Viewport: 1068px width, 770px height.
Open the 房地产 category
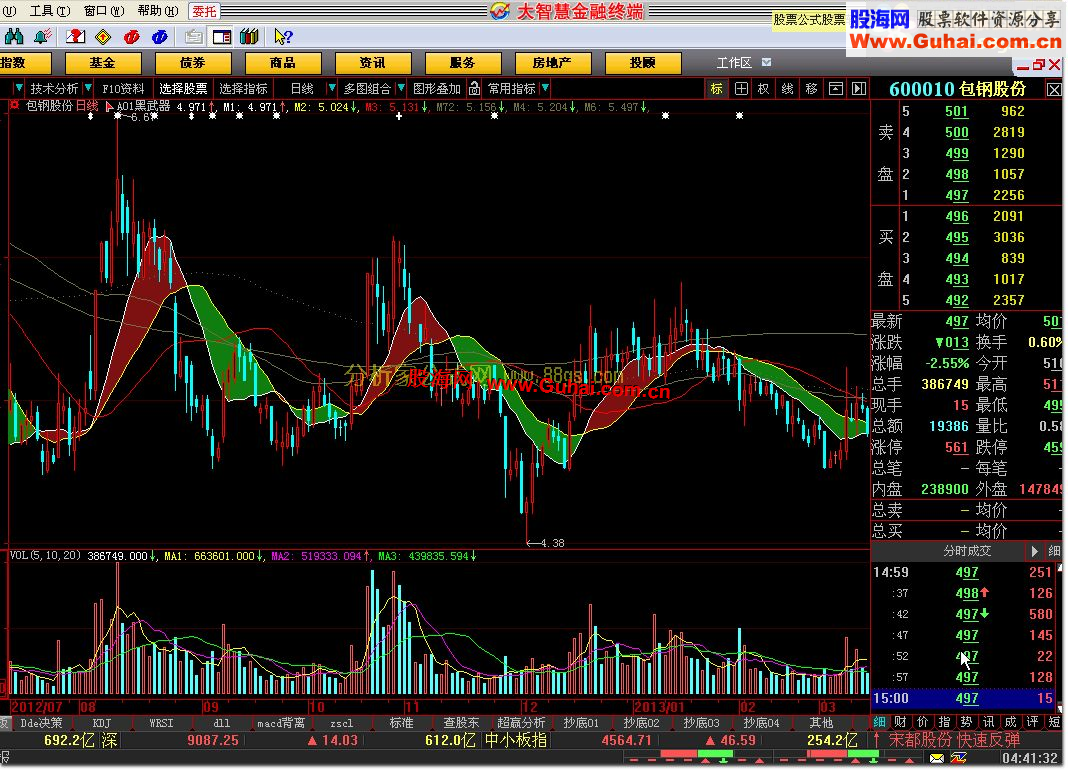pyautogui.click(x=552, y=63)
